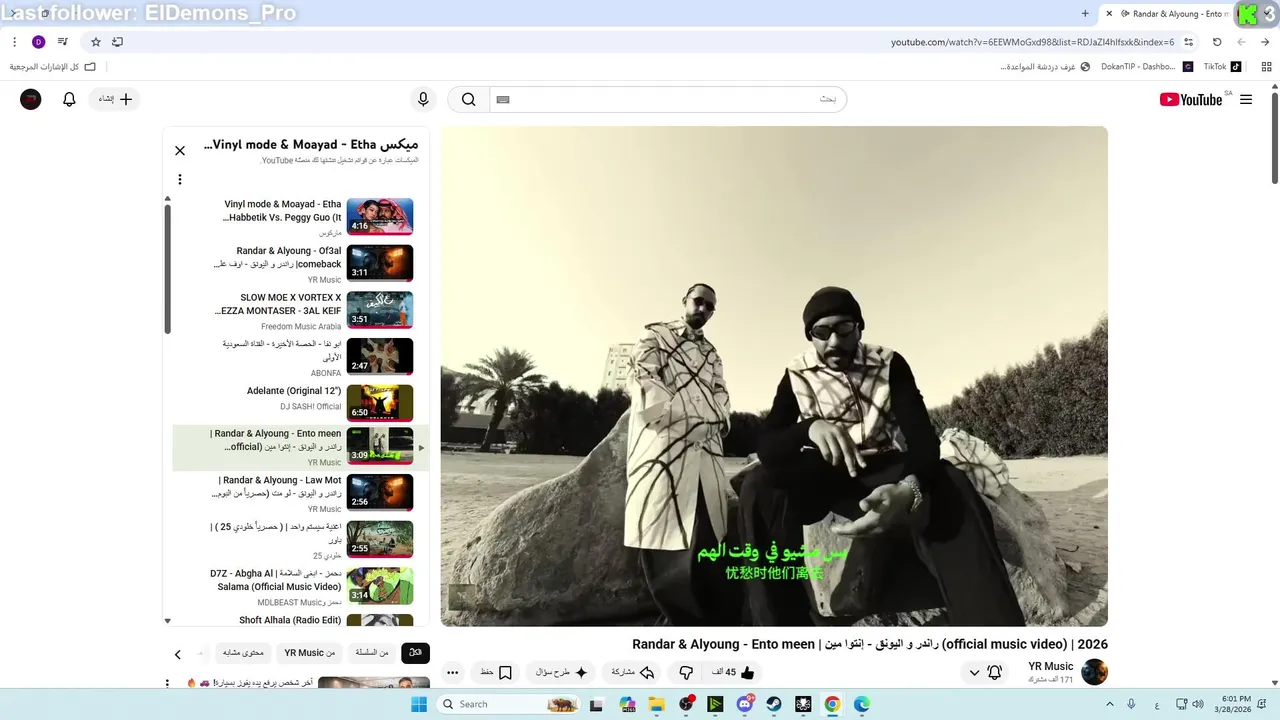The width and height of the screenshot is (1280, 720).
Task: Open the Windows Start menu
Action: point(419,704)
